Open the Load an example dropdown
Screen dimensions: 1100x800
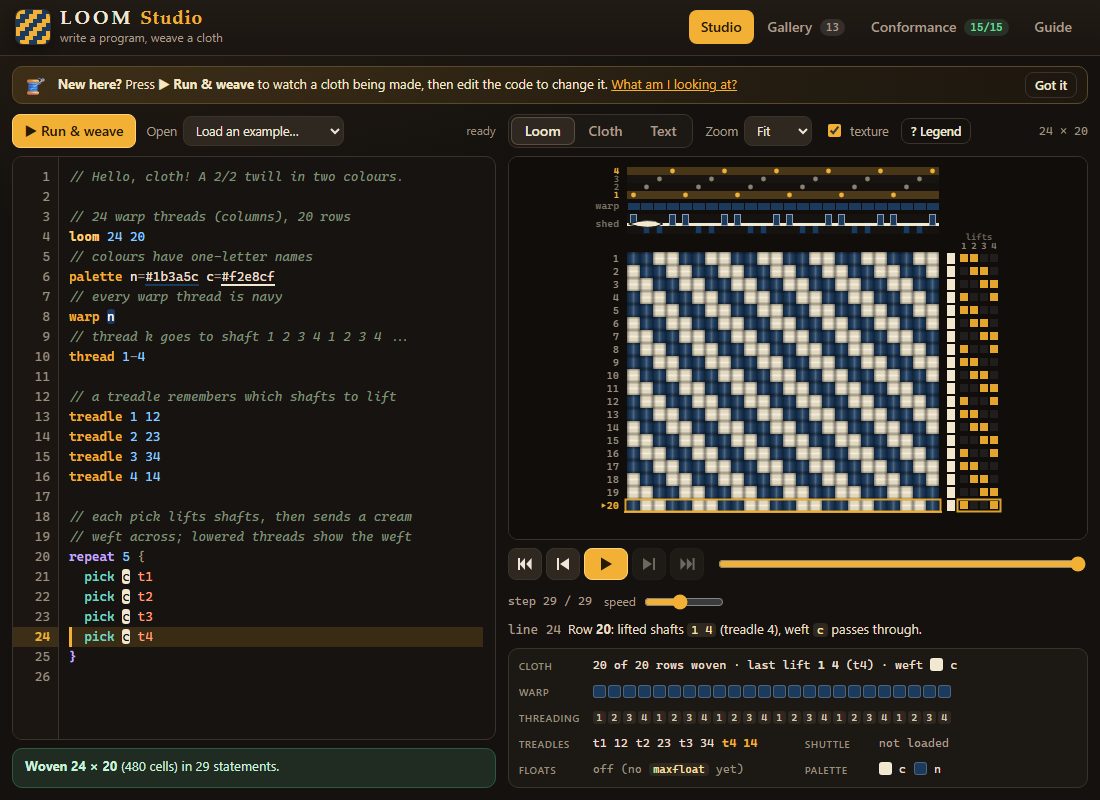(264, 131)
